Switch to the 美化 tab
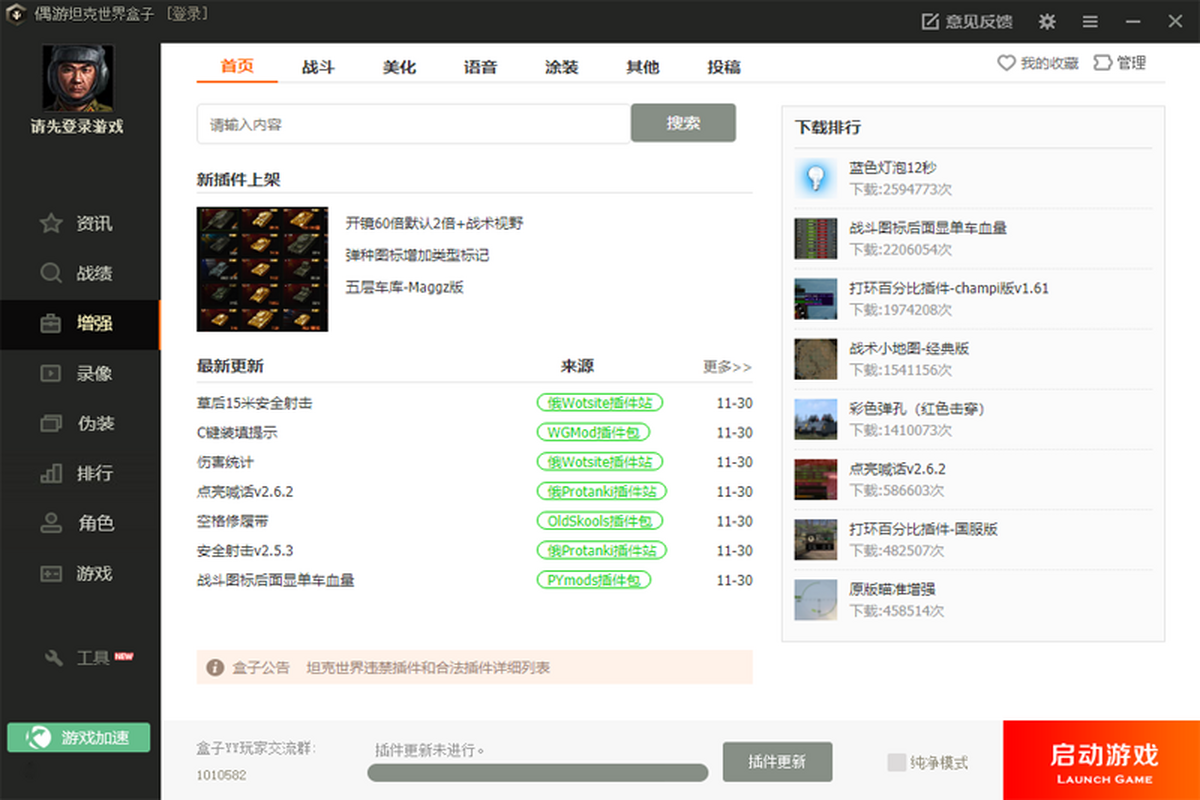Viewport: 1200px width, 800px height. pos(399,67)
